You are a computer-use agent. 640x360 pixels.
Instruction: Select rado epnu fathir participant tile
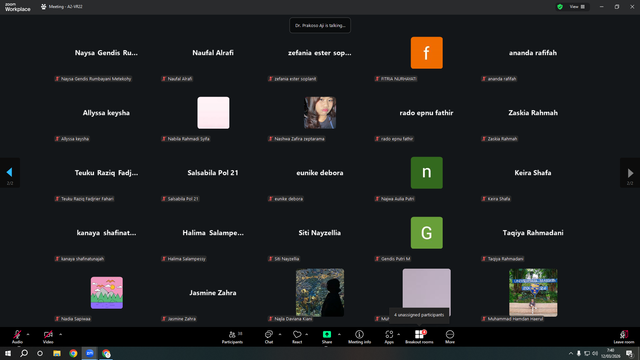click(426, 113)
